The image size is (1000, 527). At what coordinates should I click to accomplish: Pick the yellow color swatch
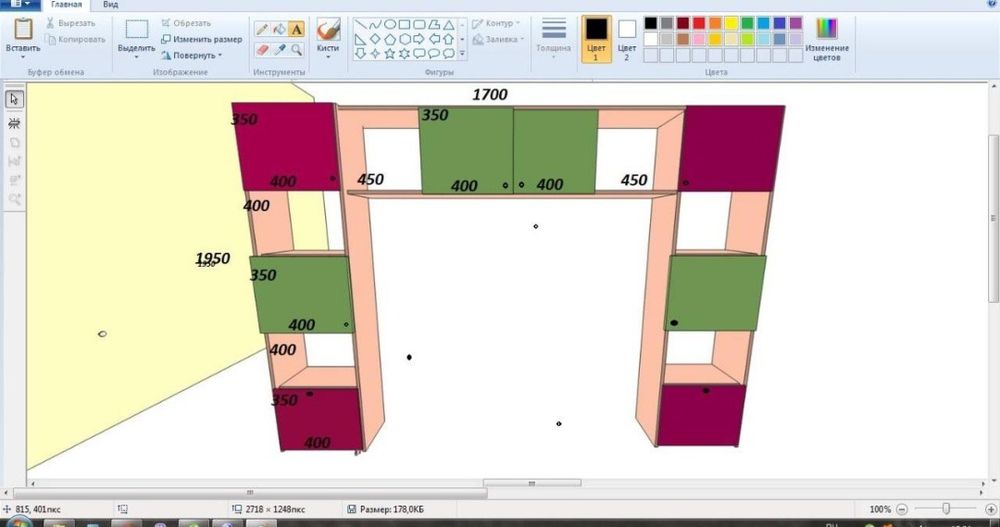point(732,24)
